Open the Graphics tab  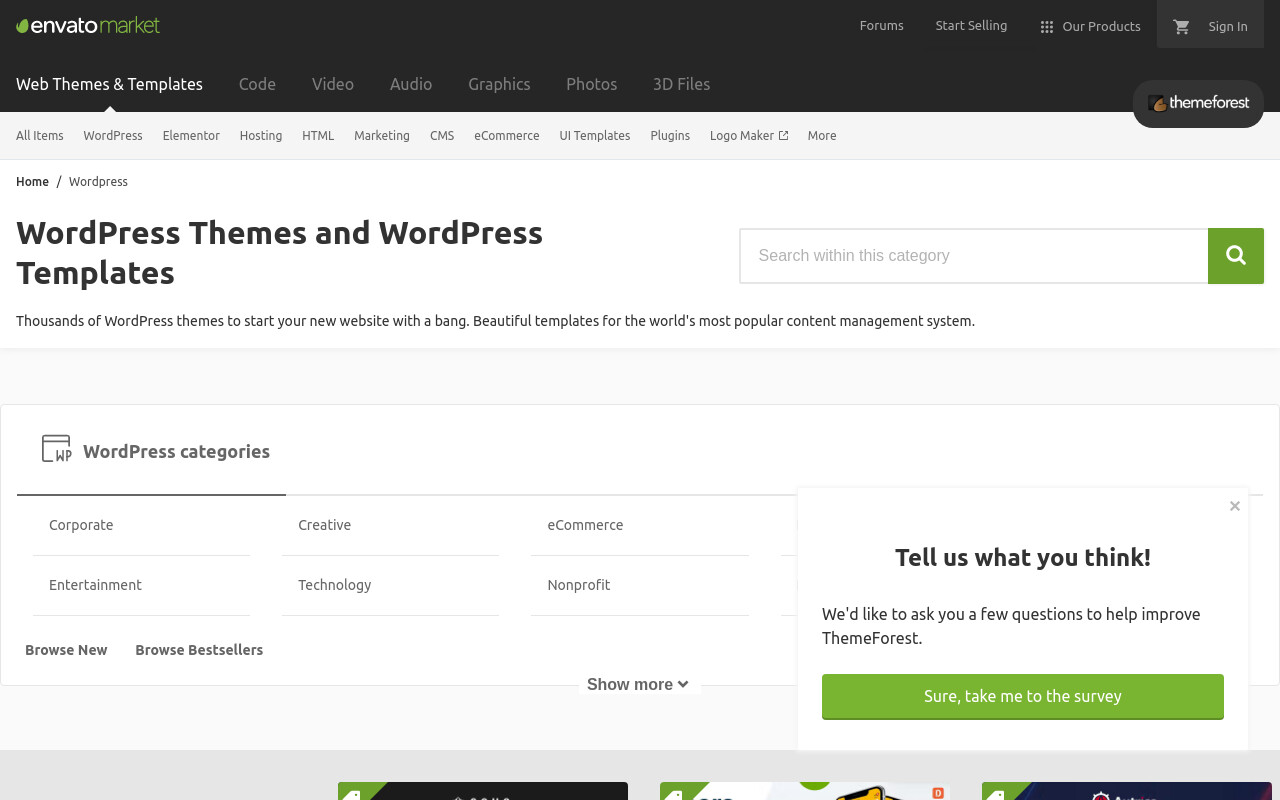[499, 84]
